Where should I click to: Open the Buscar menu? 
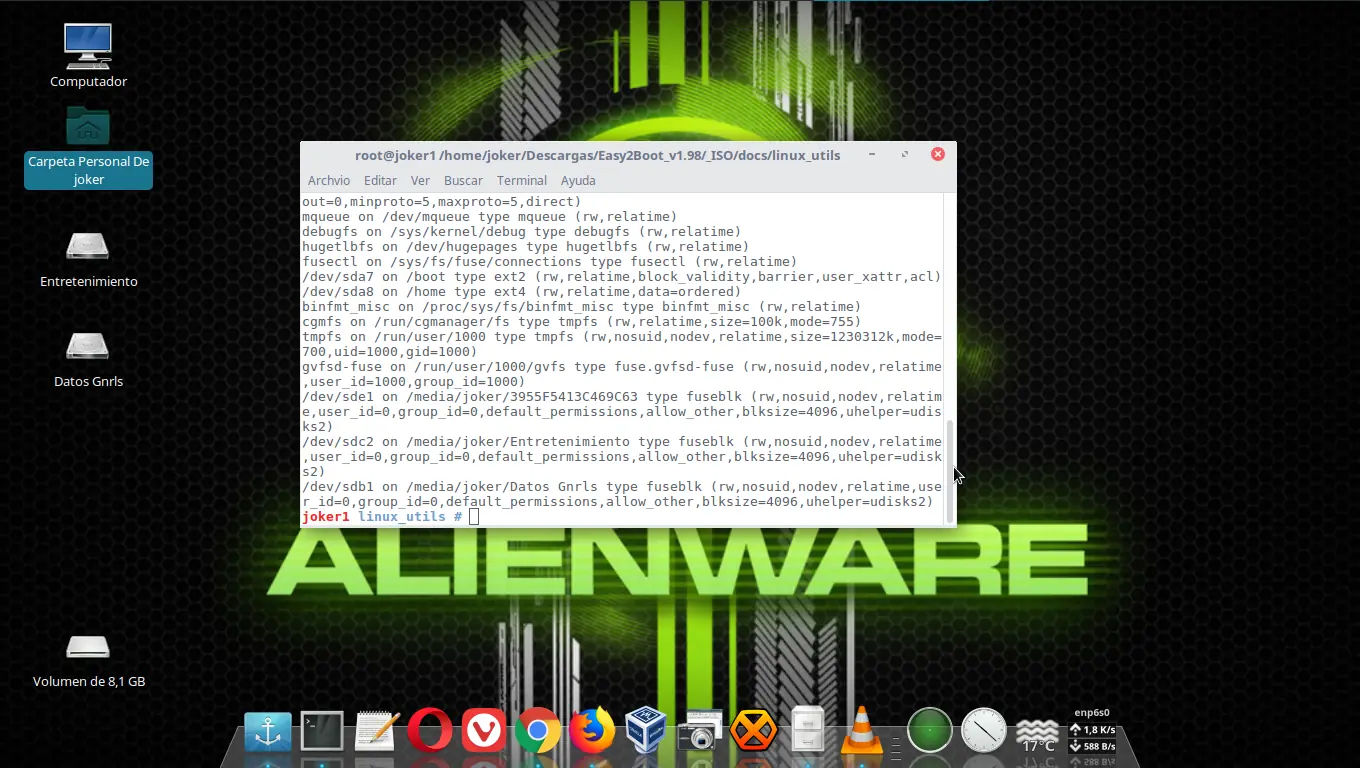coord(463,181)
